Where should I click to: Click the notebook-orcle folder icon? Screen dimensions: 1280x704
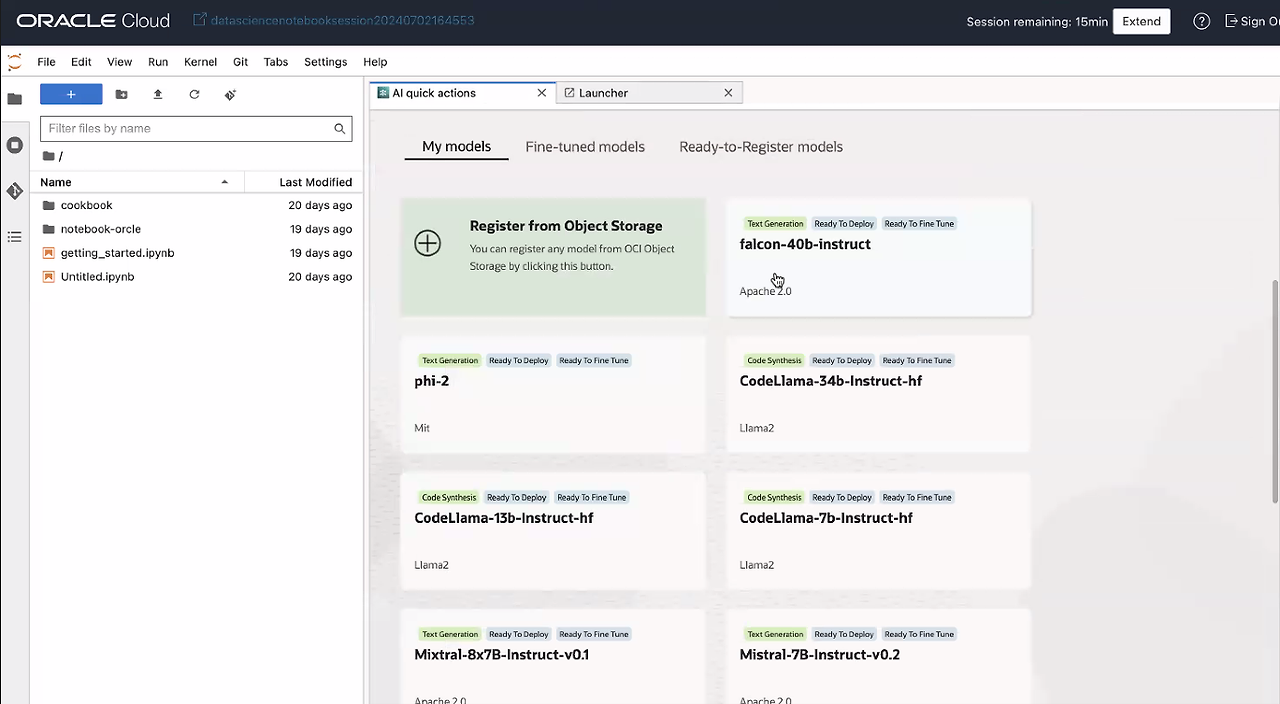(x=48, y=229)
